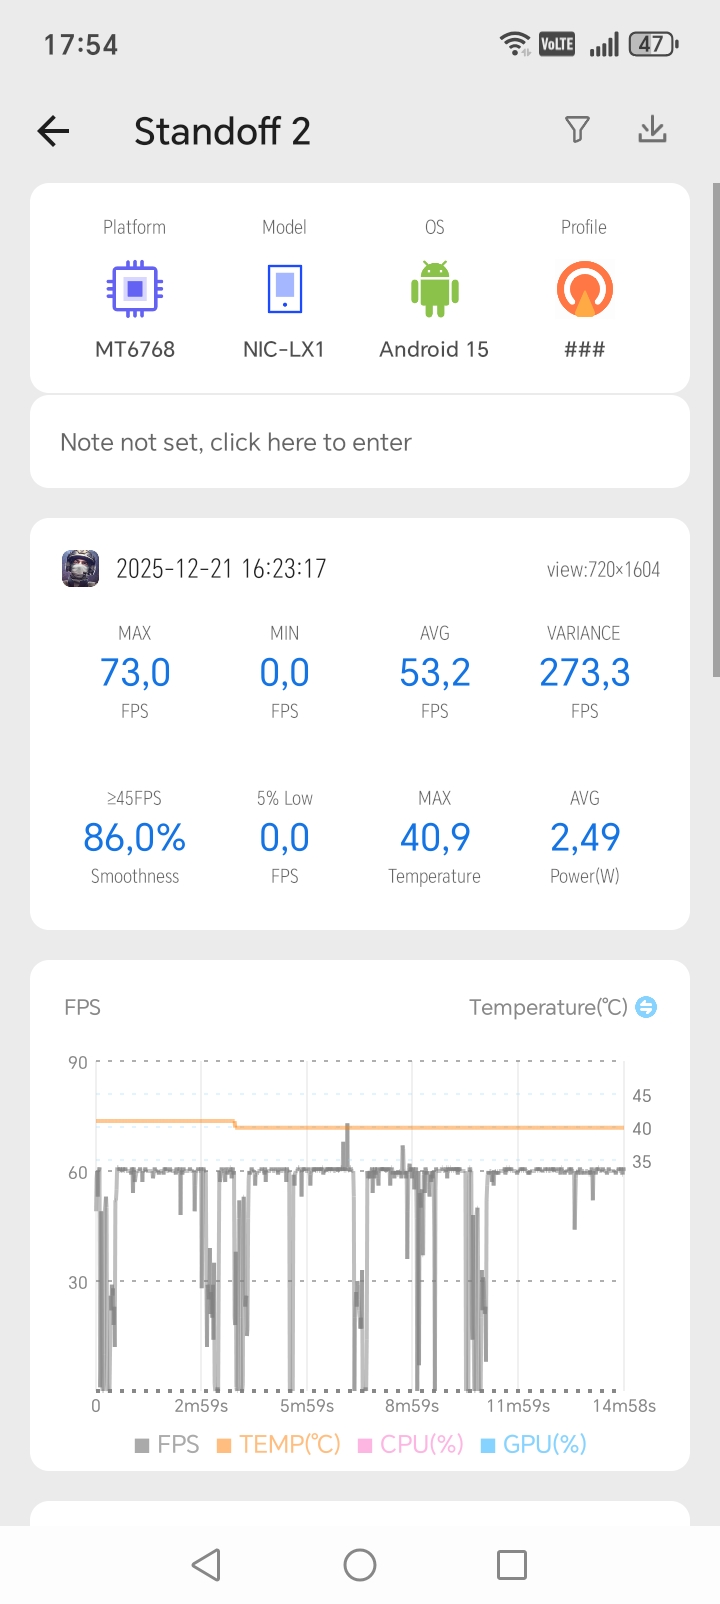The height and width of the screenshot is (1604, 720).
Task: Toggle GPU(%) series in chart legend
Action: point(534,1444)
